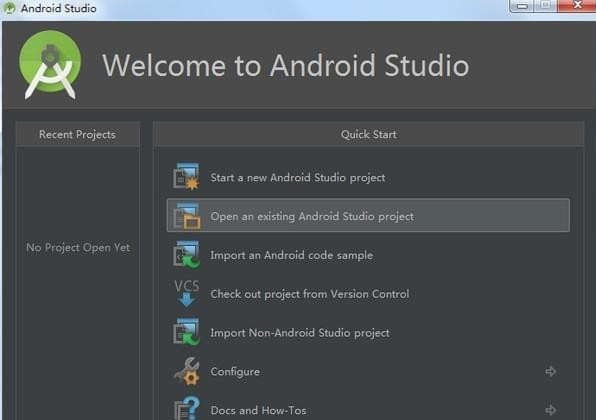596x420 pixels.
Task: Open the Configure entry label
Action: (x=235, y=371)
